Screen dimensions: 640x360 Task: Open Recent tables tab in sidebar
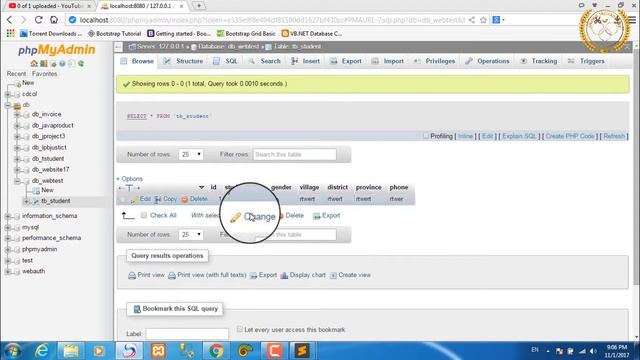click(16, 74)
